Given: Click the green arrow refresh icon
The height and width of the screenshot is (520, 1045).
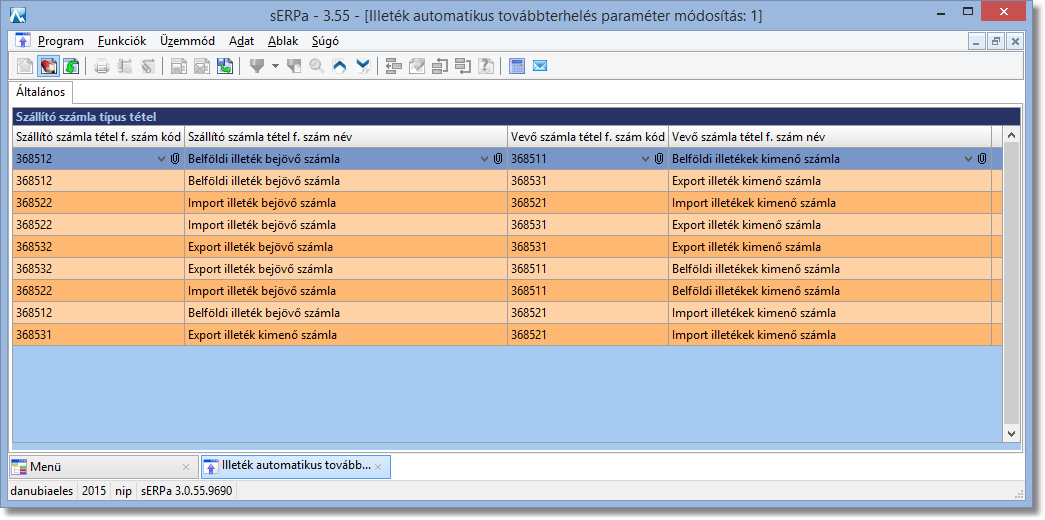Looking at the screenshot, I should [x=71, y=67].
